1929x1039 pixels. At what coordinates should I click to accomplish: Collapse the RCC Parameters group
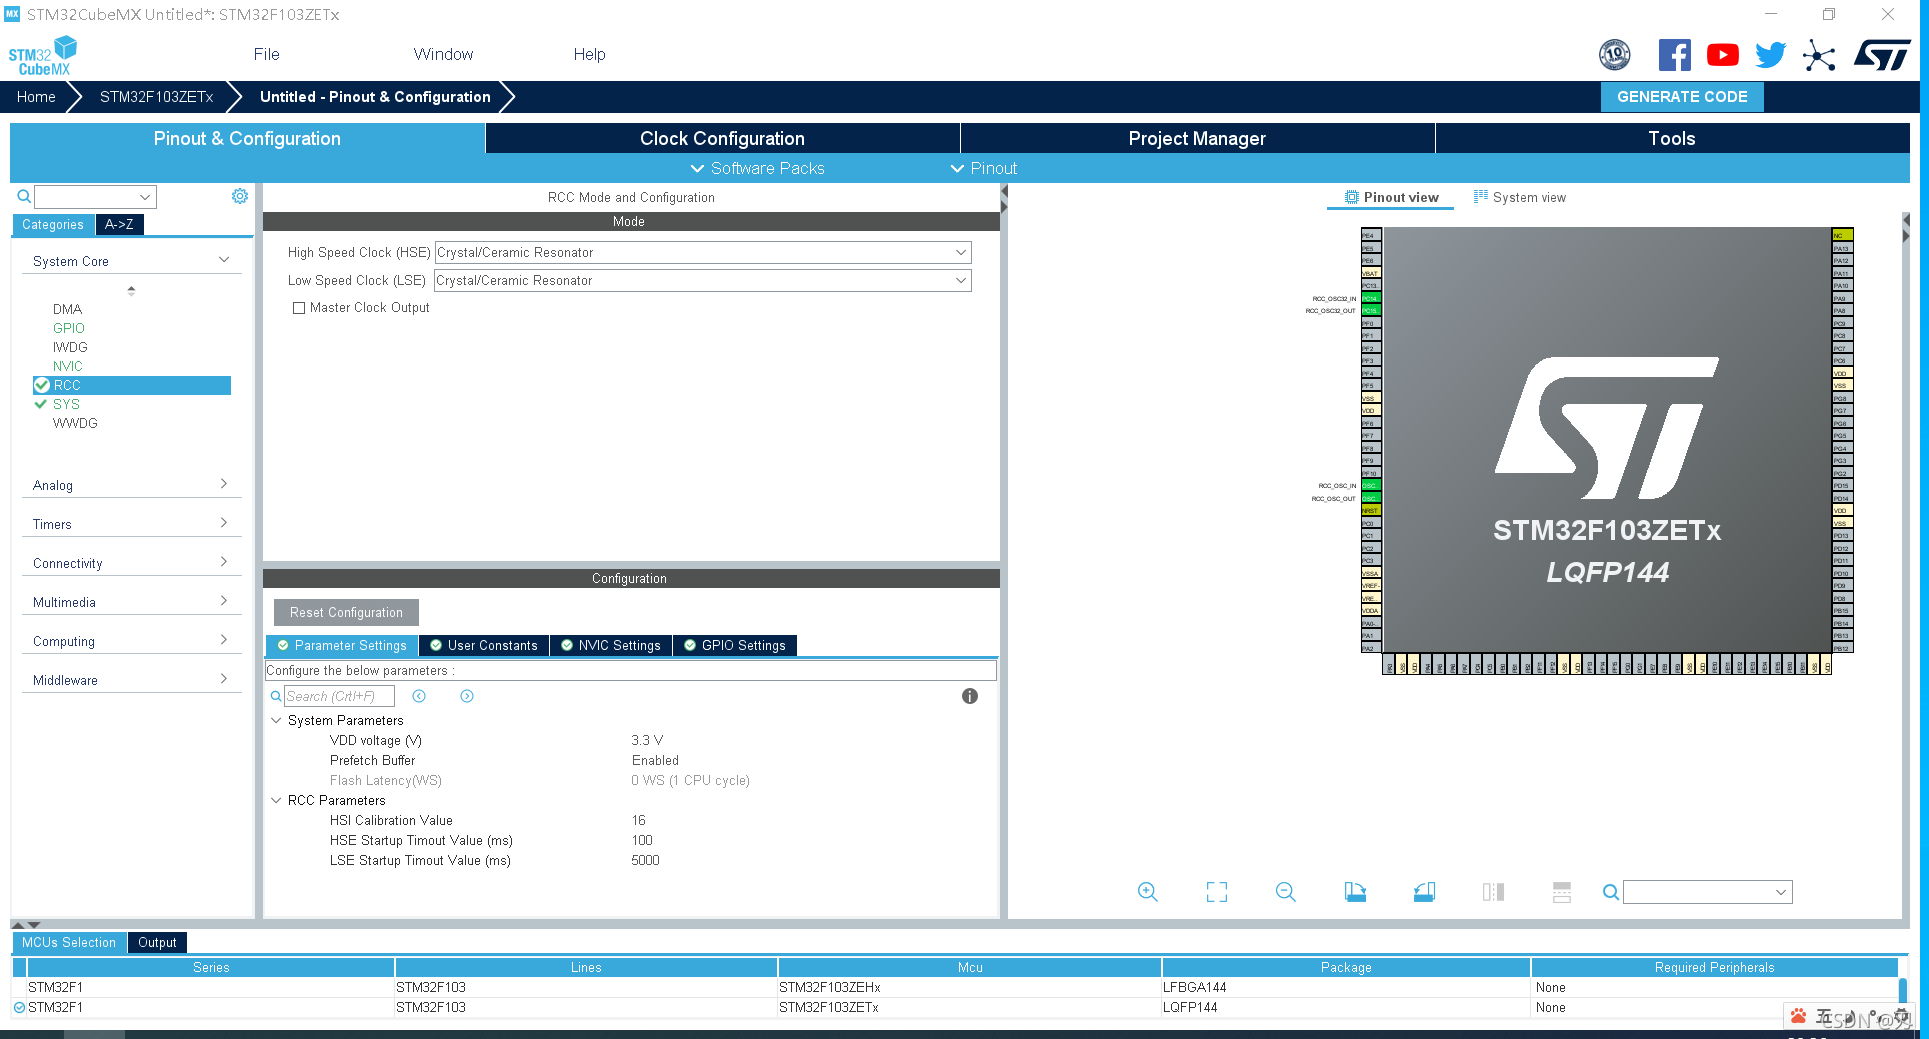point(277,800)
